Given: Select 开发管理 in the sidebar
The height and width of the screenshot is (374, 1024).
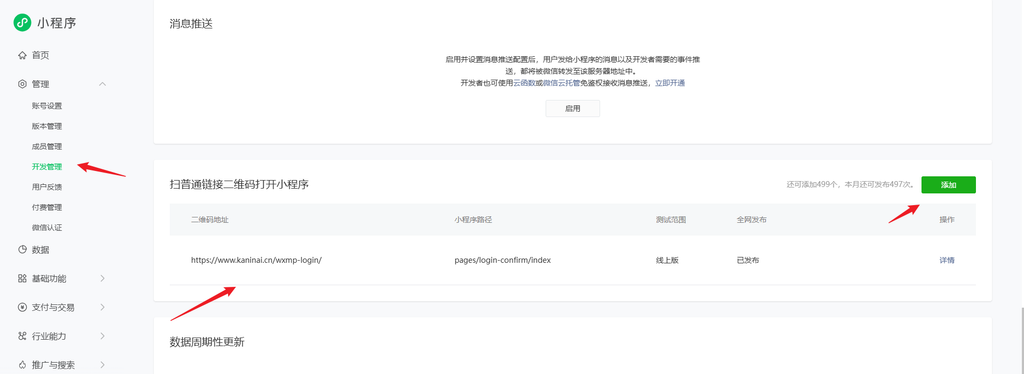Looking at the screenshot, I should pyautogui.click(x=47, y=166).
